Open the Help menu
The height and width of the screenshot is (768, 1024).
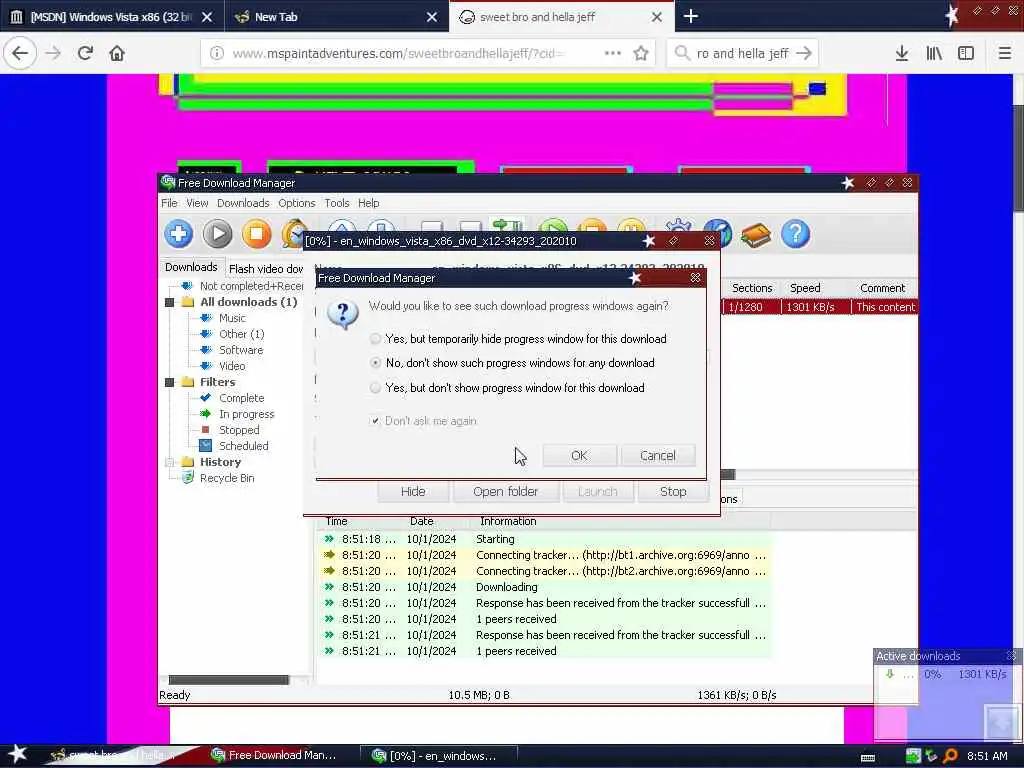pos(368,203)
